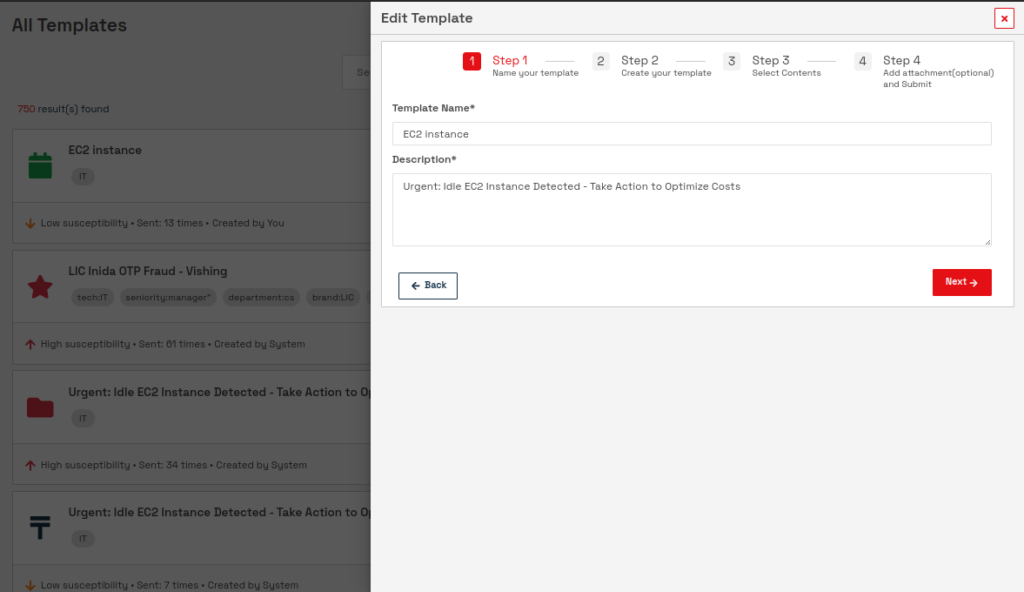
Task: Click the 750 result(s) found text
Action: (x=63, y=109)
